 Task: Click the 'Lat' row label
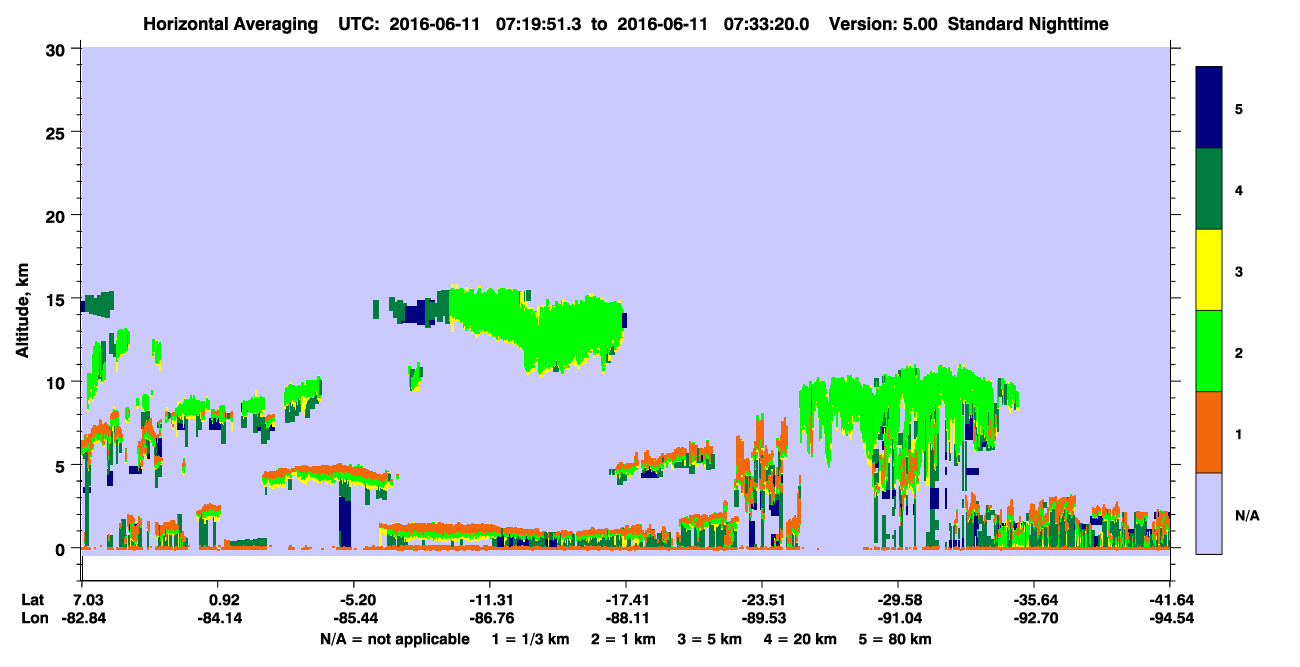tap(32, 600)
